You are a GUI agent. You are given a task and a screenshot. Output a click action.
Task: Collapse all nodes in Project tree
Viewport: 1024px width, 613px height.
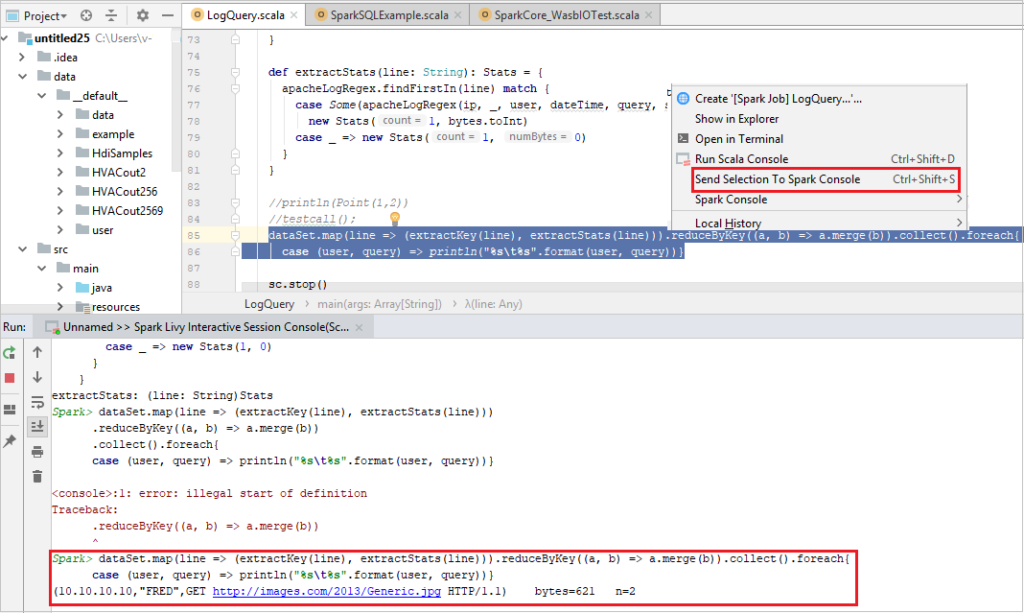pyautogui.click(x=111, y=15)
